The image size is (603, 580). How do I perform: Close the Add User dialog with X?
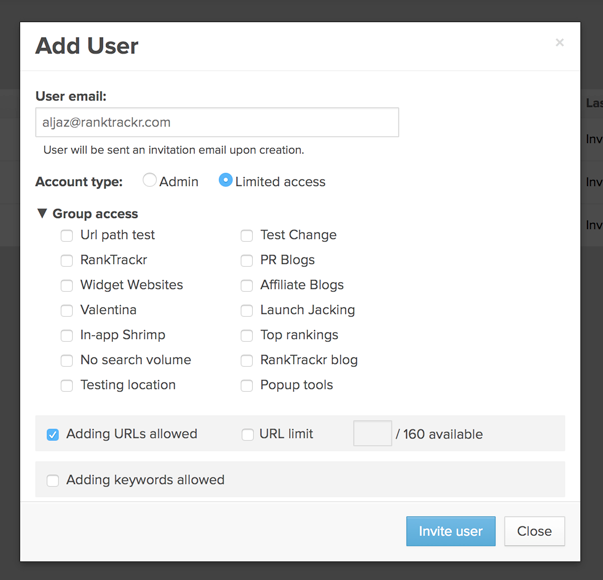point(560,42)
